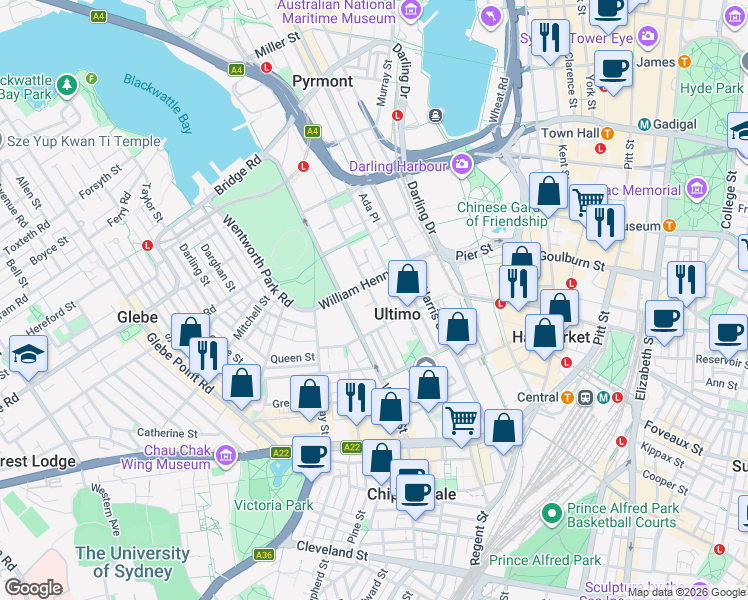Open the front cafe marker on Chippendale label
This screenshot has width=748, height=600.
tap(416, 496)
